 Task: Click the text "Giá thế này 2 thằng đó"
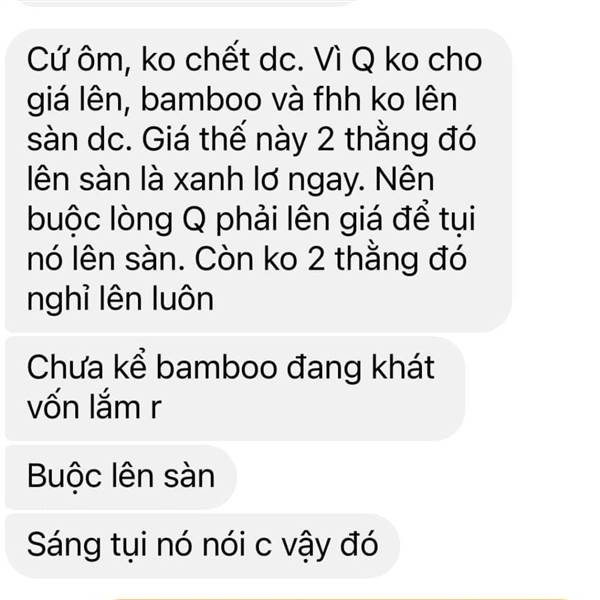point(309,140)
